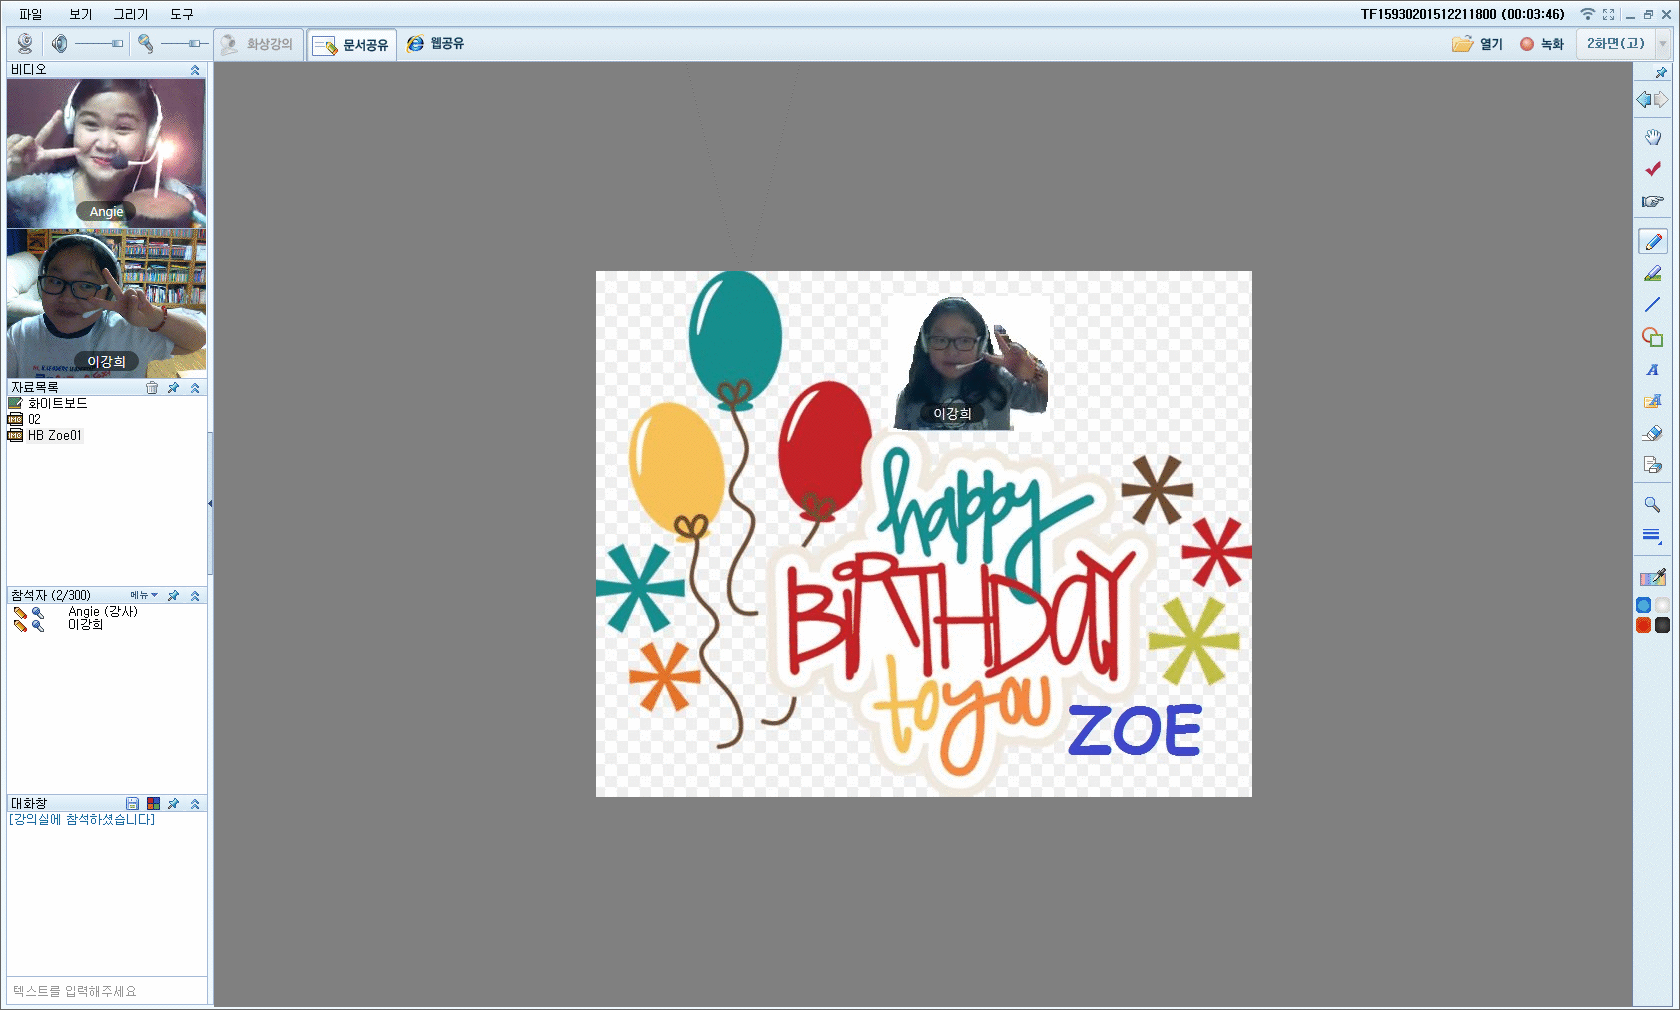Expand the 2화면(고) screen layout dropdown
This screenshot has height=1010, width=1680.
point(1663,44)
